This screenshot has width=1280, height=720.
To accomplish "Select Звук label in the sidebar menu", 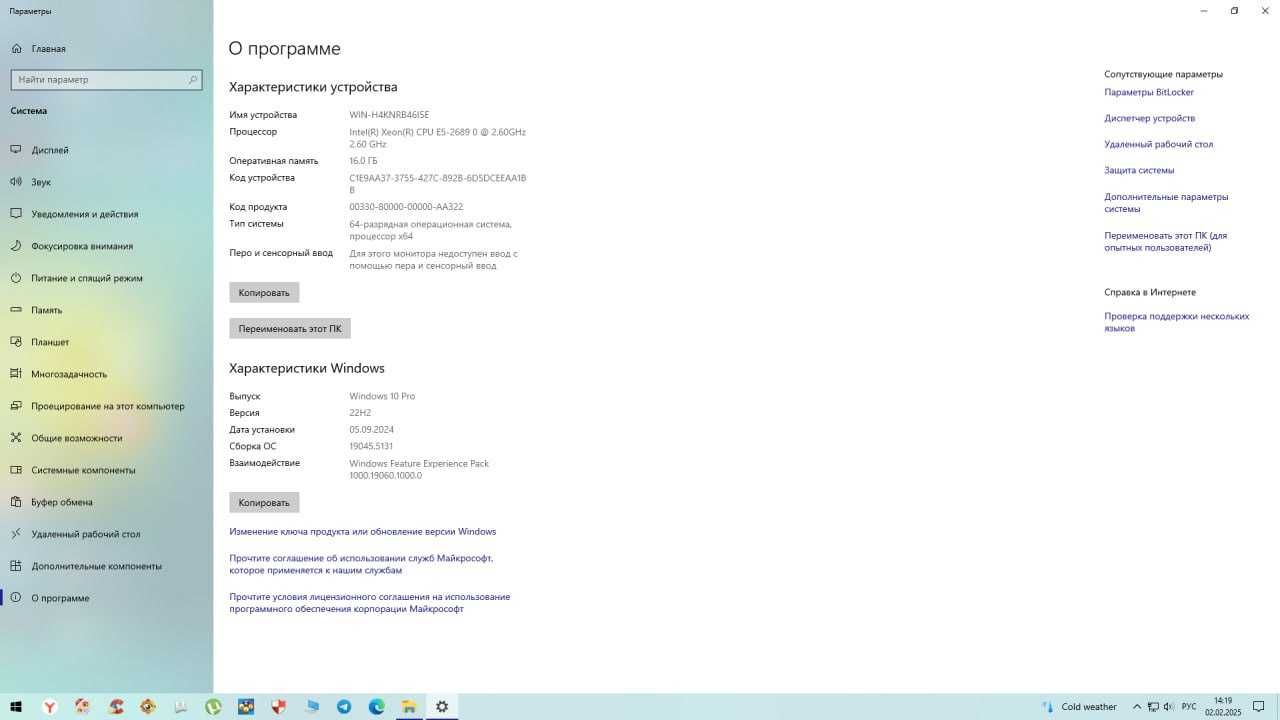I will point(41,182).
